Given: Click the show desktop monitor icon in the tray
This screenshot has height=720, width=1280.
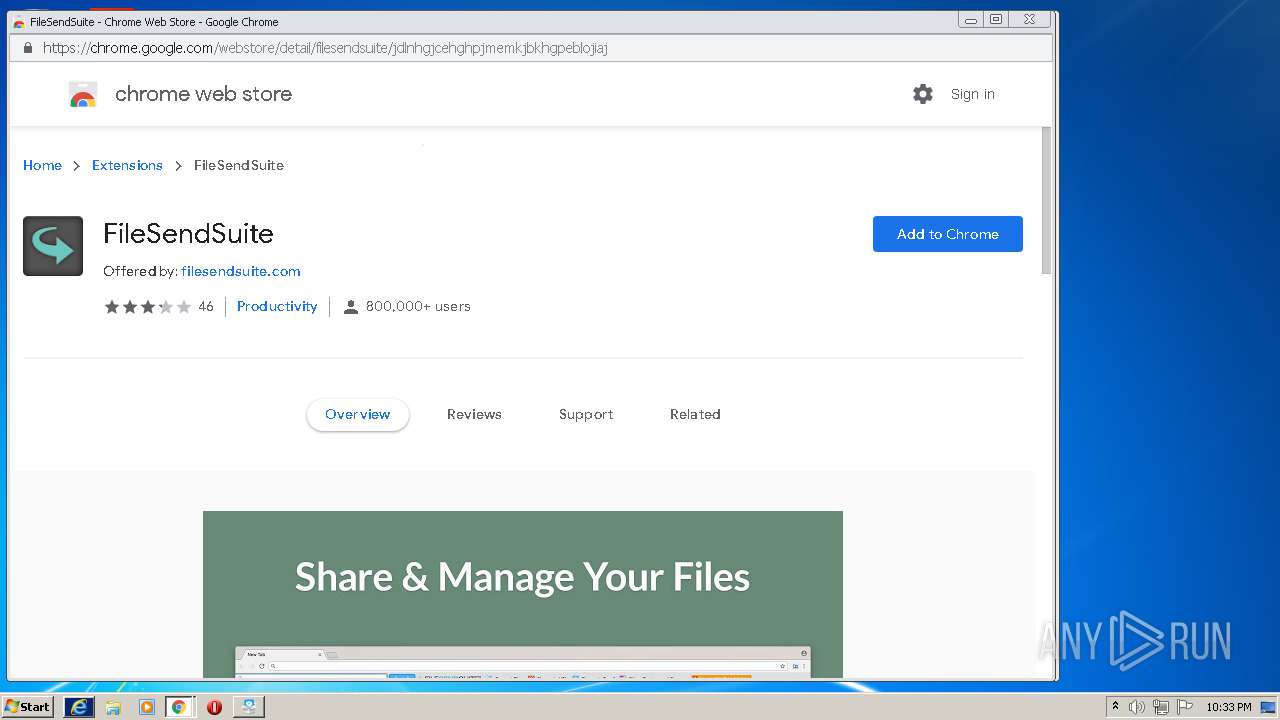Looking at the screenshot, I should click(x=1268, y=707).
